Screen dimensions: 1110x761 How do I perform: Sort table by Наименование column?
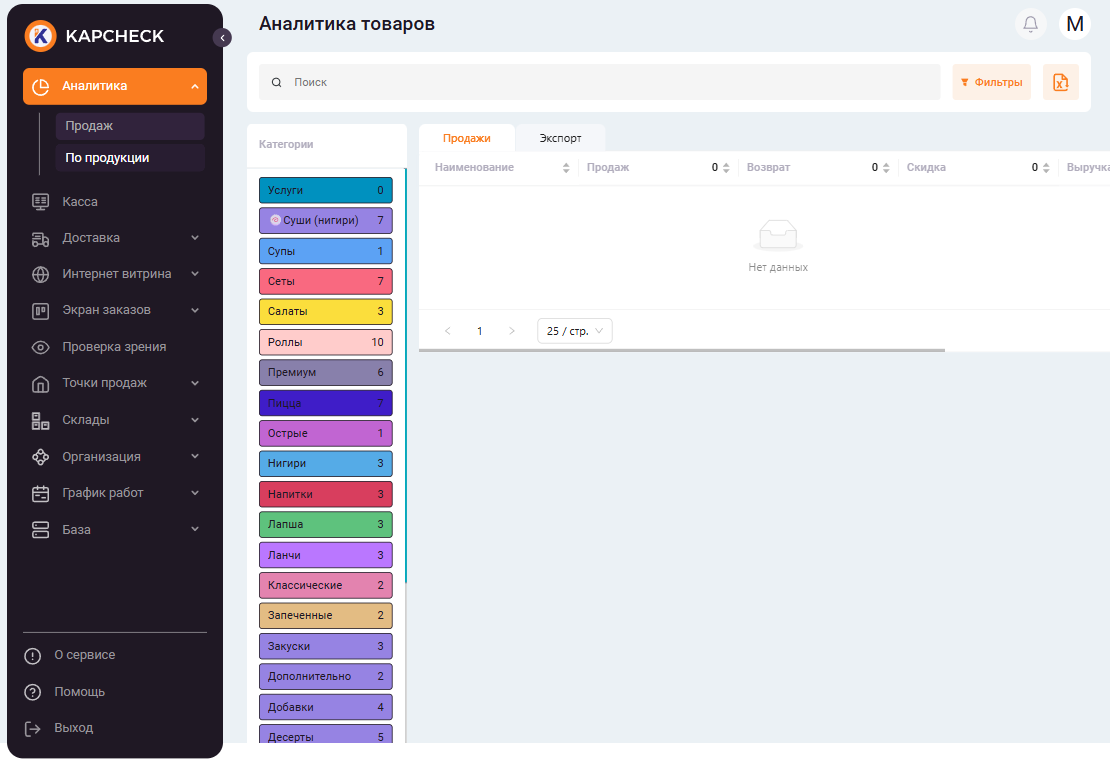[x=566, y=168]
